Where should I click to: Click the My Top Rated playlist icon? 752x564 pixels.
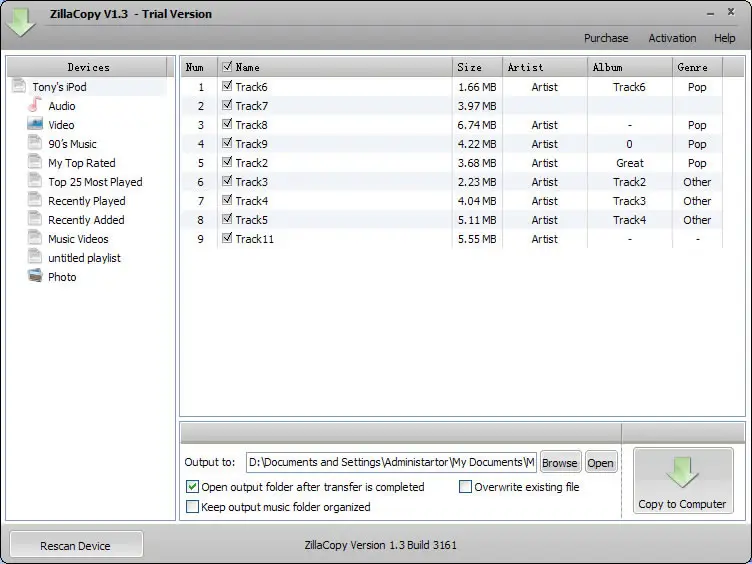click(x=35, y=162)
